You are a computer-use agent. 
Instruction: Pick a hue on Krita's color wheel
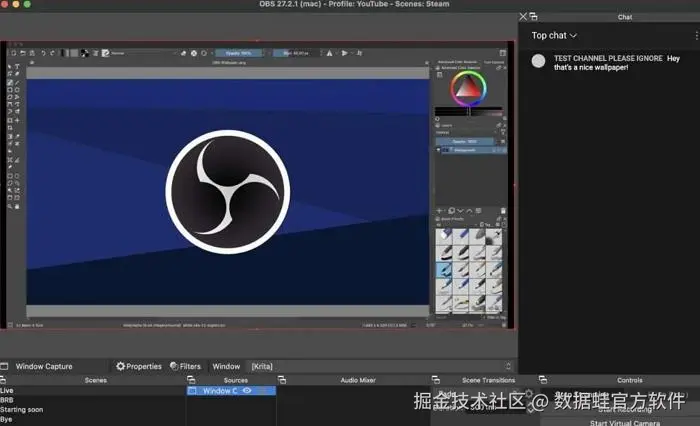click(468, 88)
